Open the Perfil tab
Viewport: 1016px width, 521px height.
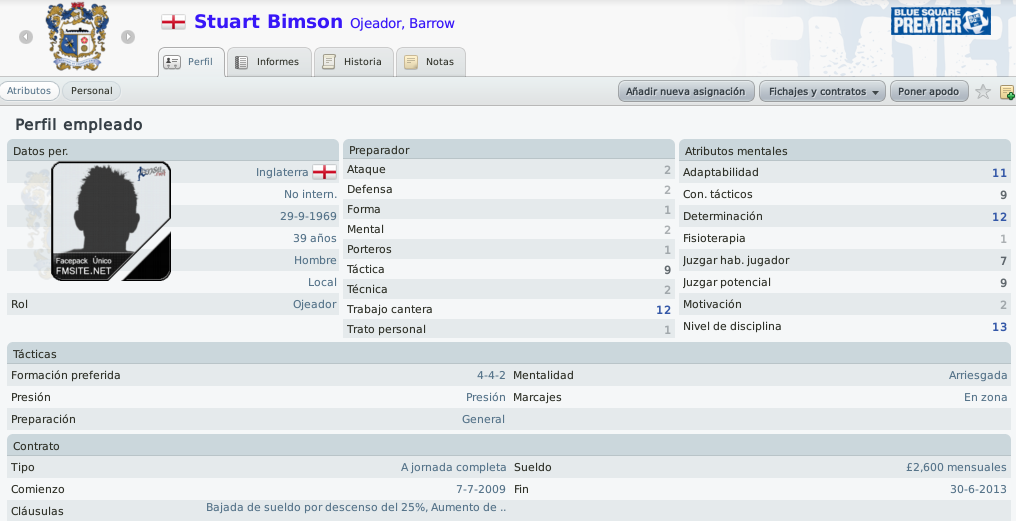point(191,62)
